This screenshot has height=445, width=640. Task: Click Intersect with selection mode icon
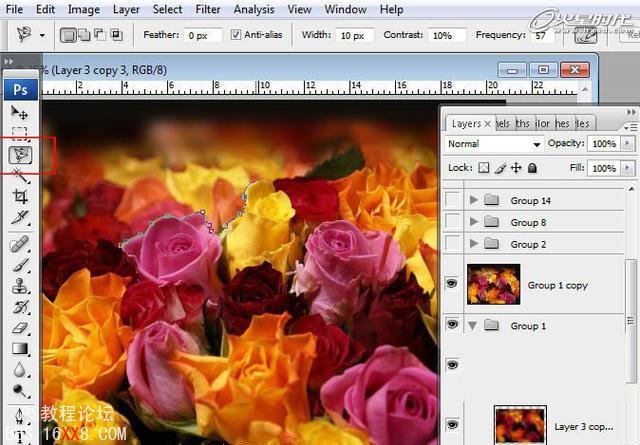[116, 35]
